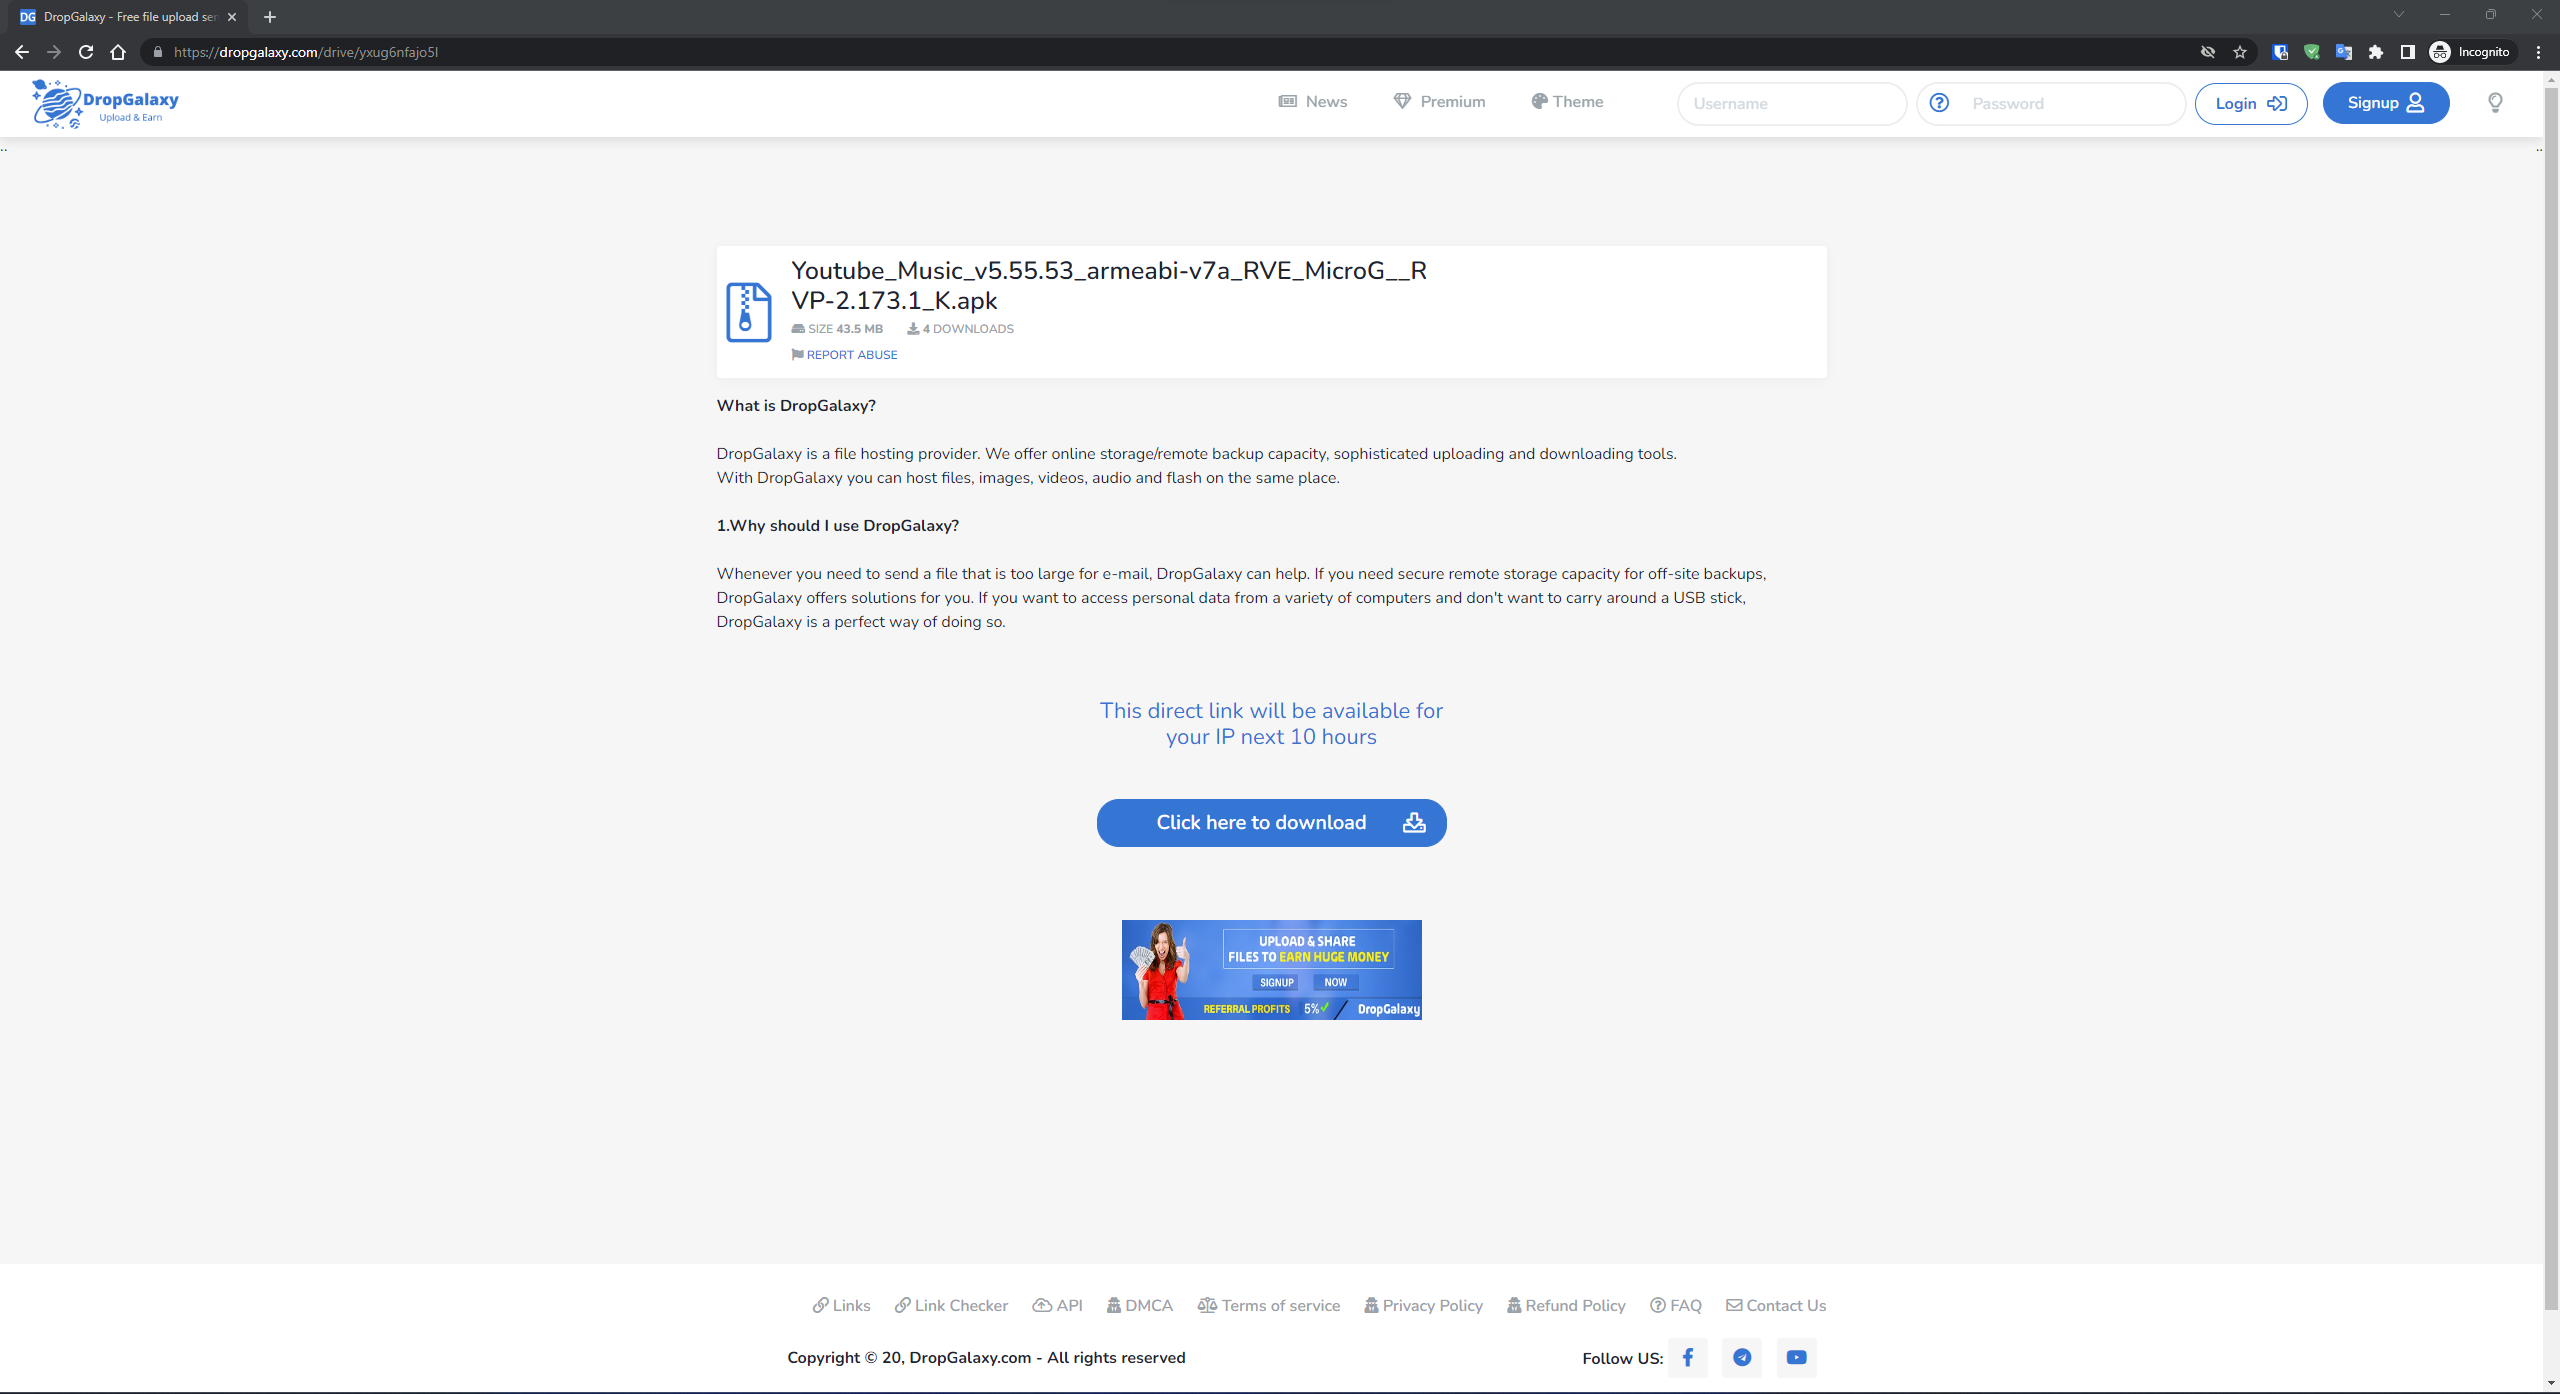Open Telegram channel via footer icon
This screenshot has height=1394, width=2560.
pos(1742,1357)
